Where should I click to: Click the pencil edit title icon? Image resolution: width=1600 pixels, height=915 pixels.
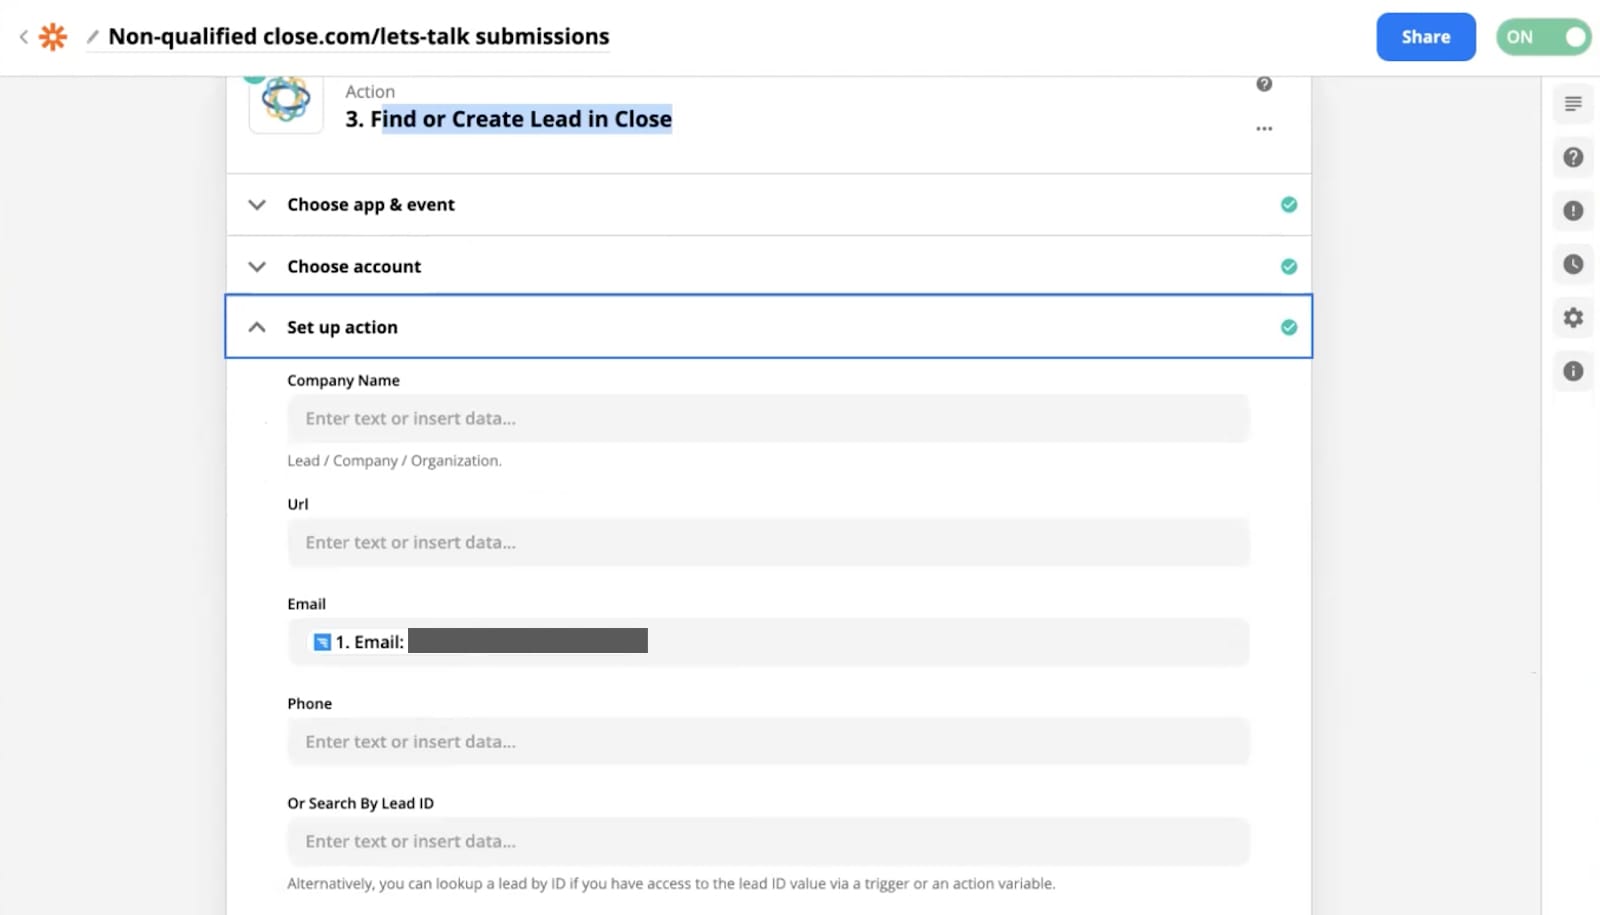point(92,37)
